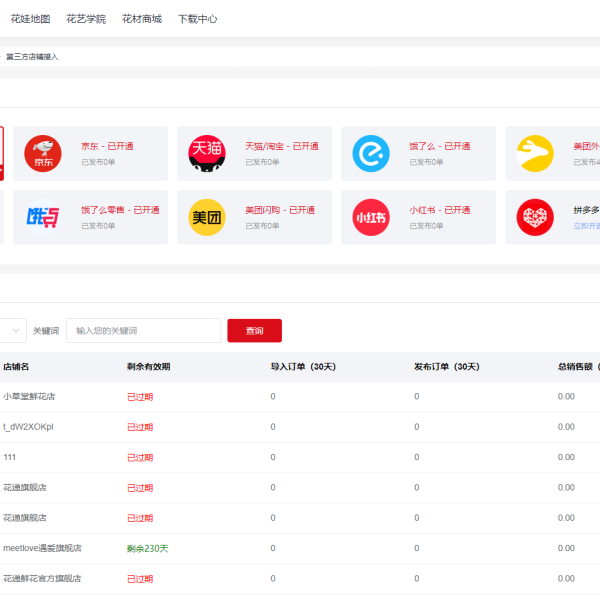
Task: Select shop name 111
Action: (x=10, y=457)
